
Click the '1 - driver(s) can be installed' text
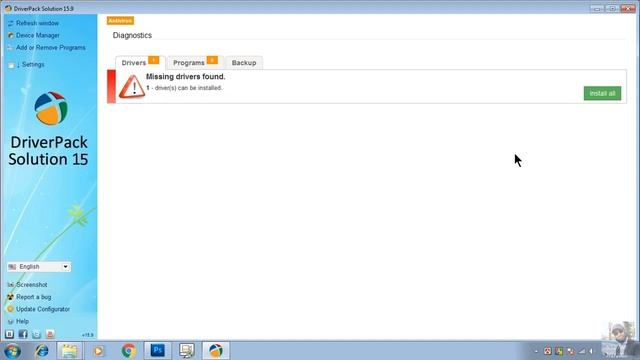(184, 88)
